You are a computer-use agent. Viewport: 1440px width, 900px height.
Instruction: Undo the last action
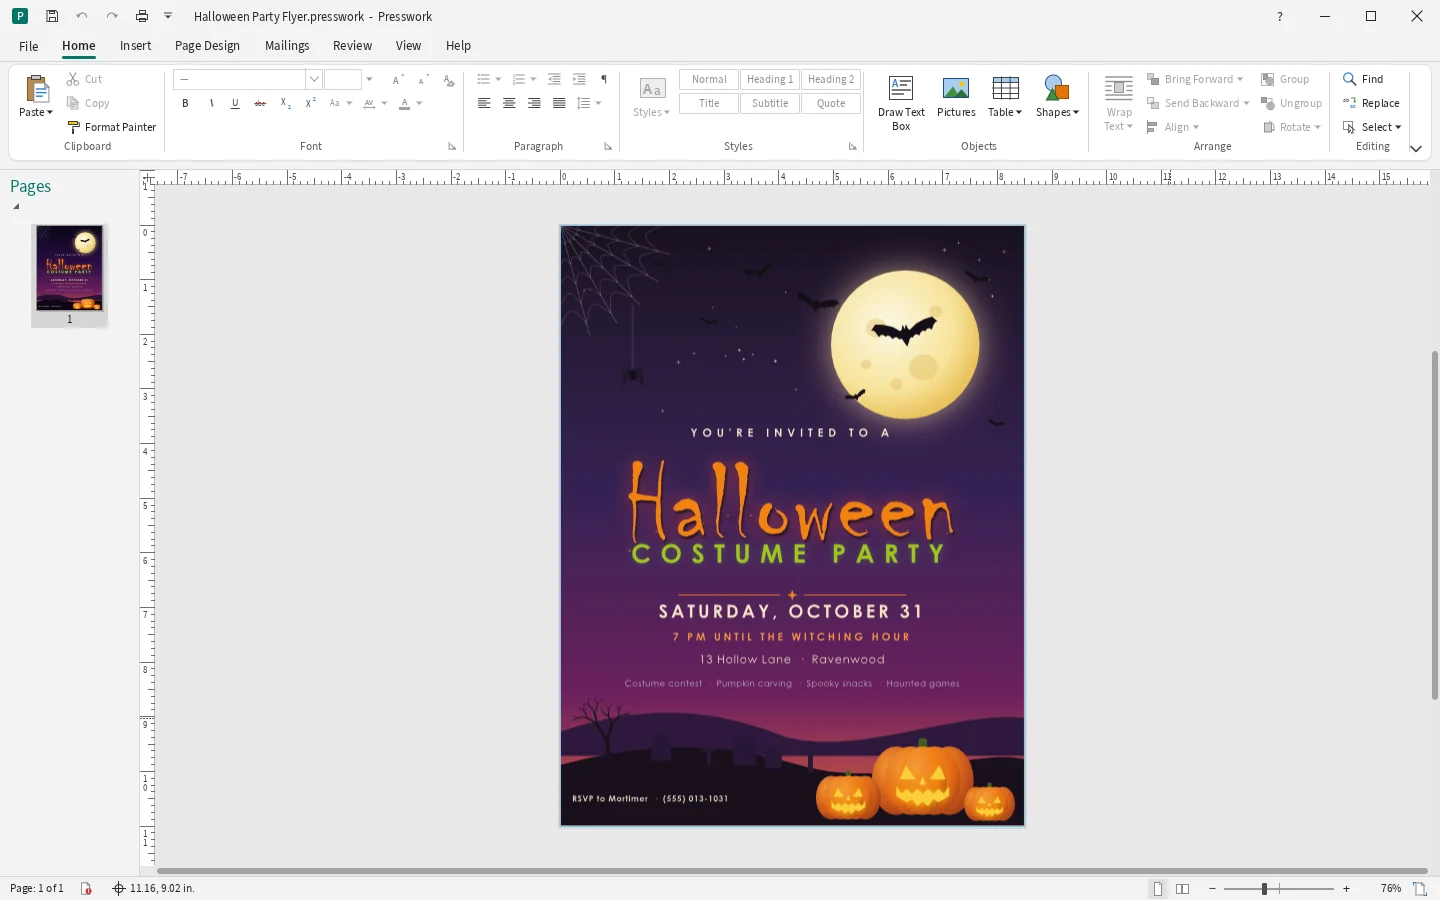pos(82,16)
